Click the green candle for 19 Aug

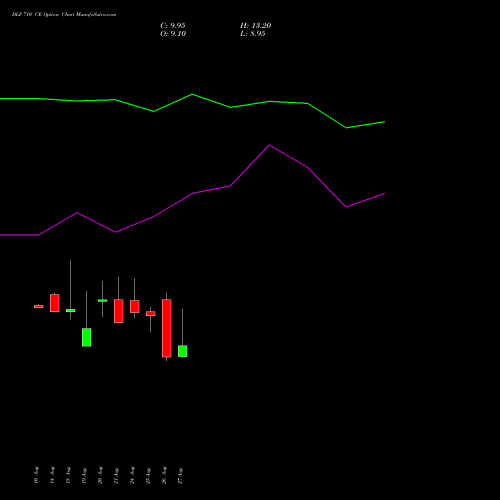click(x=87, y=337)
